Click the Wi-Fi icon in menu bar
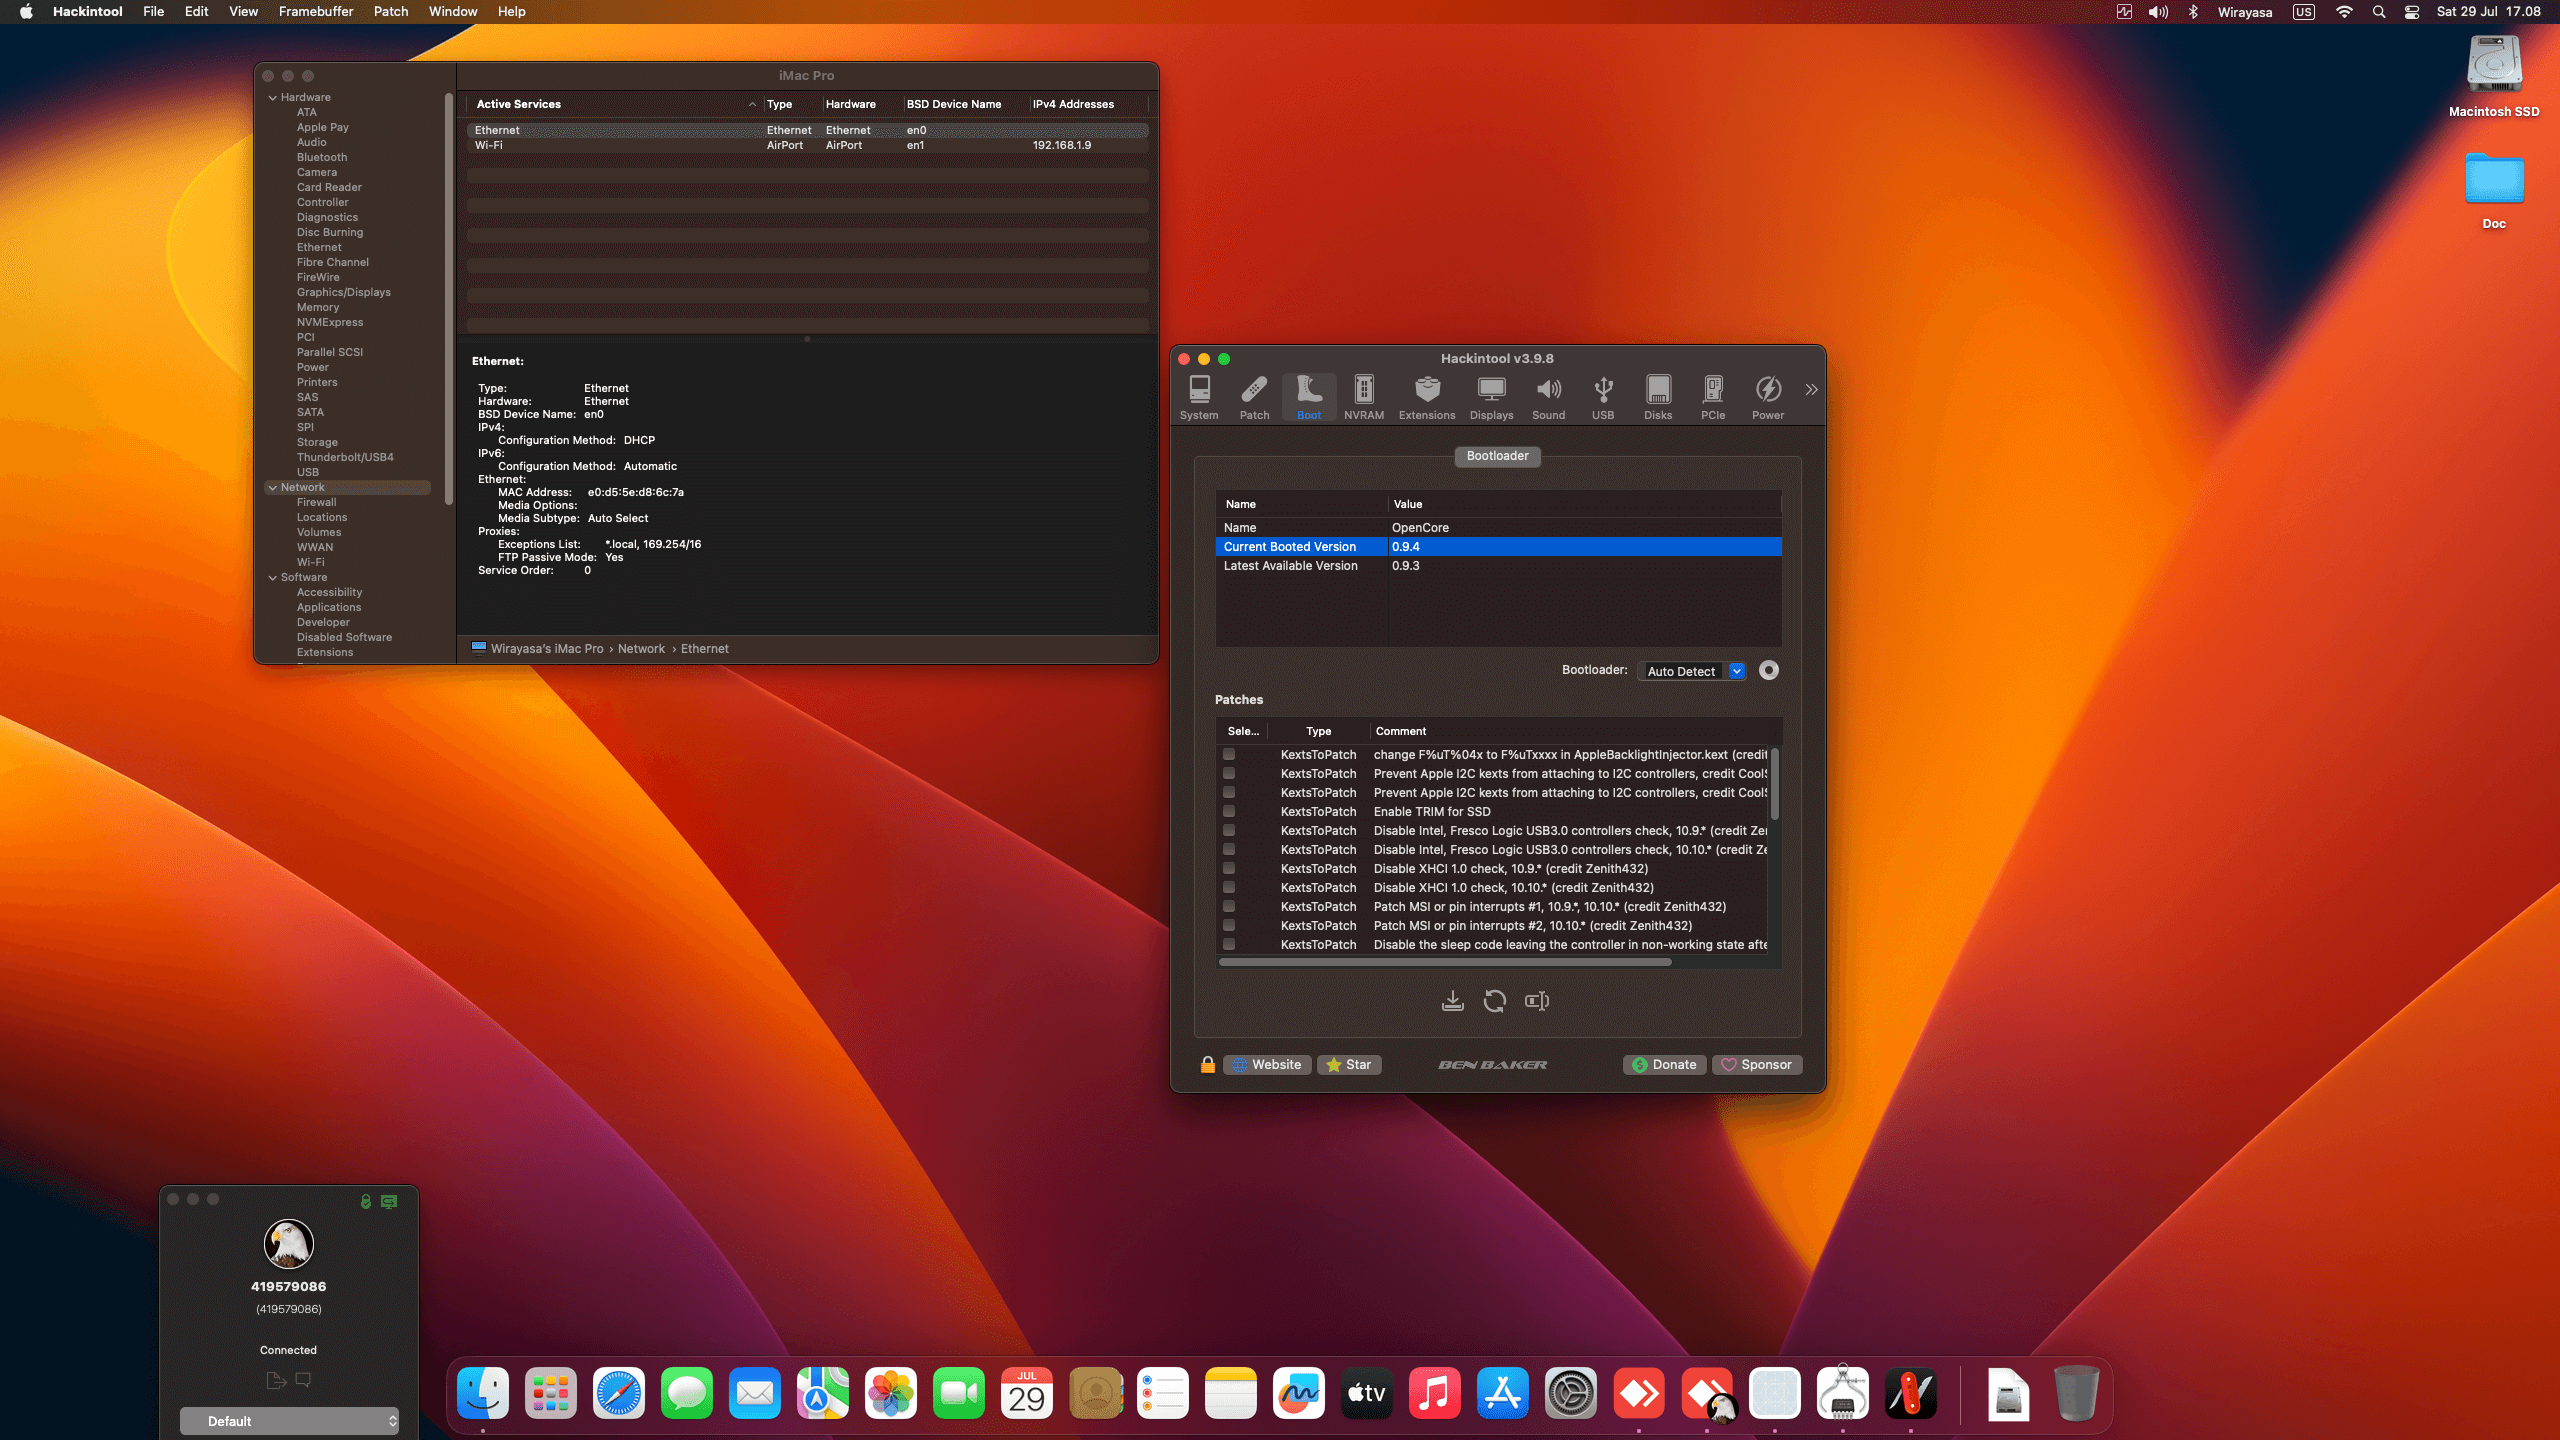Image resolution: width=2560 pixels, height=1440 pixels. click(x=2344, y=12)
